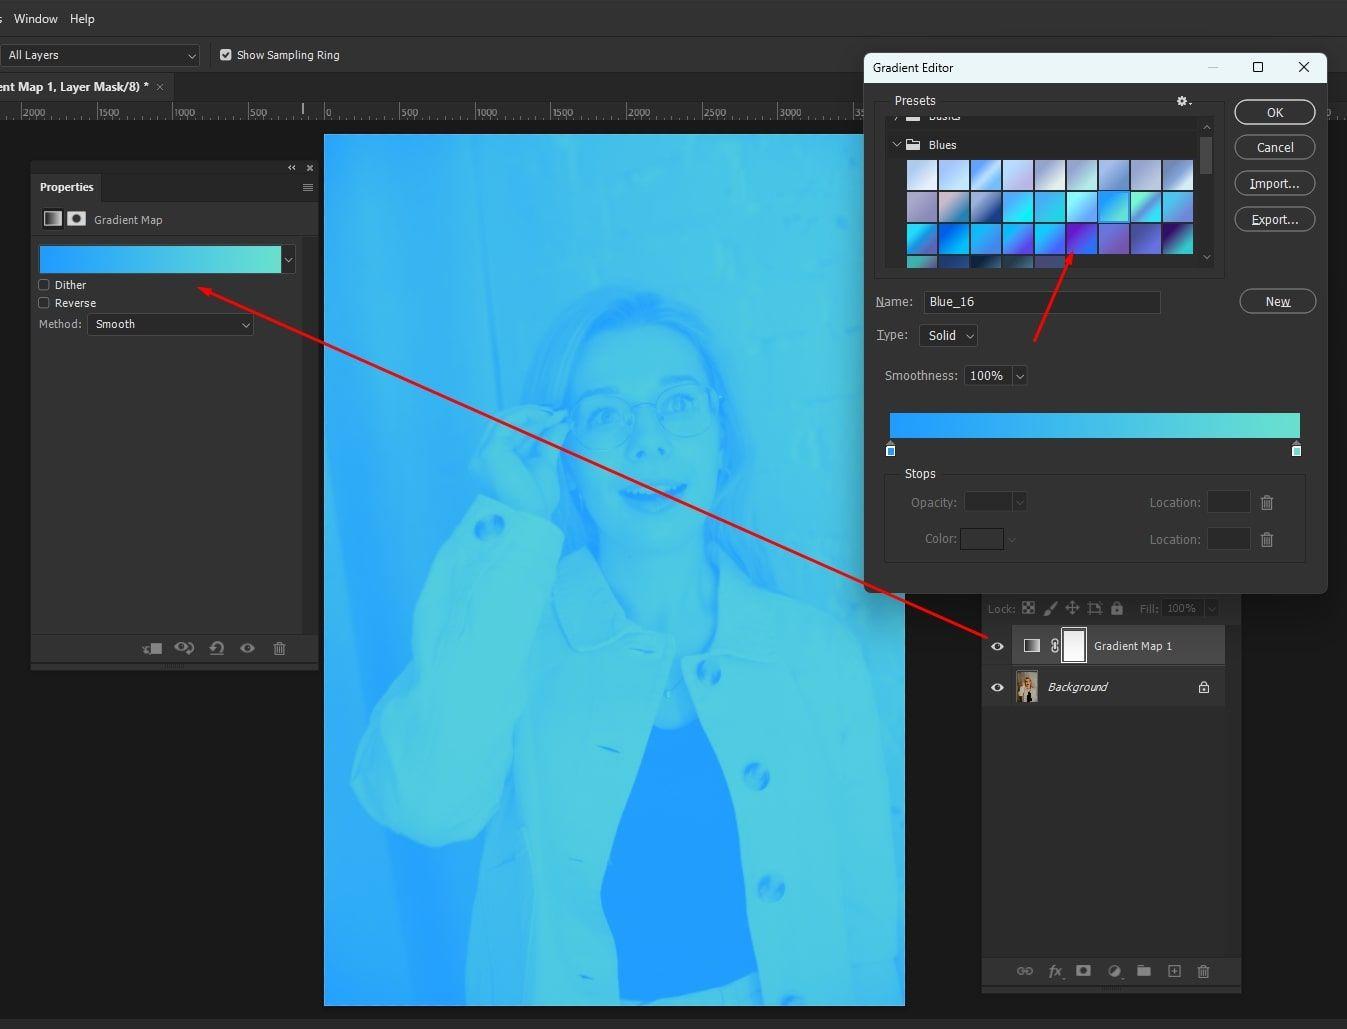
Task: Create new adjustment layer icon
Action: [1114, 971]
